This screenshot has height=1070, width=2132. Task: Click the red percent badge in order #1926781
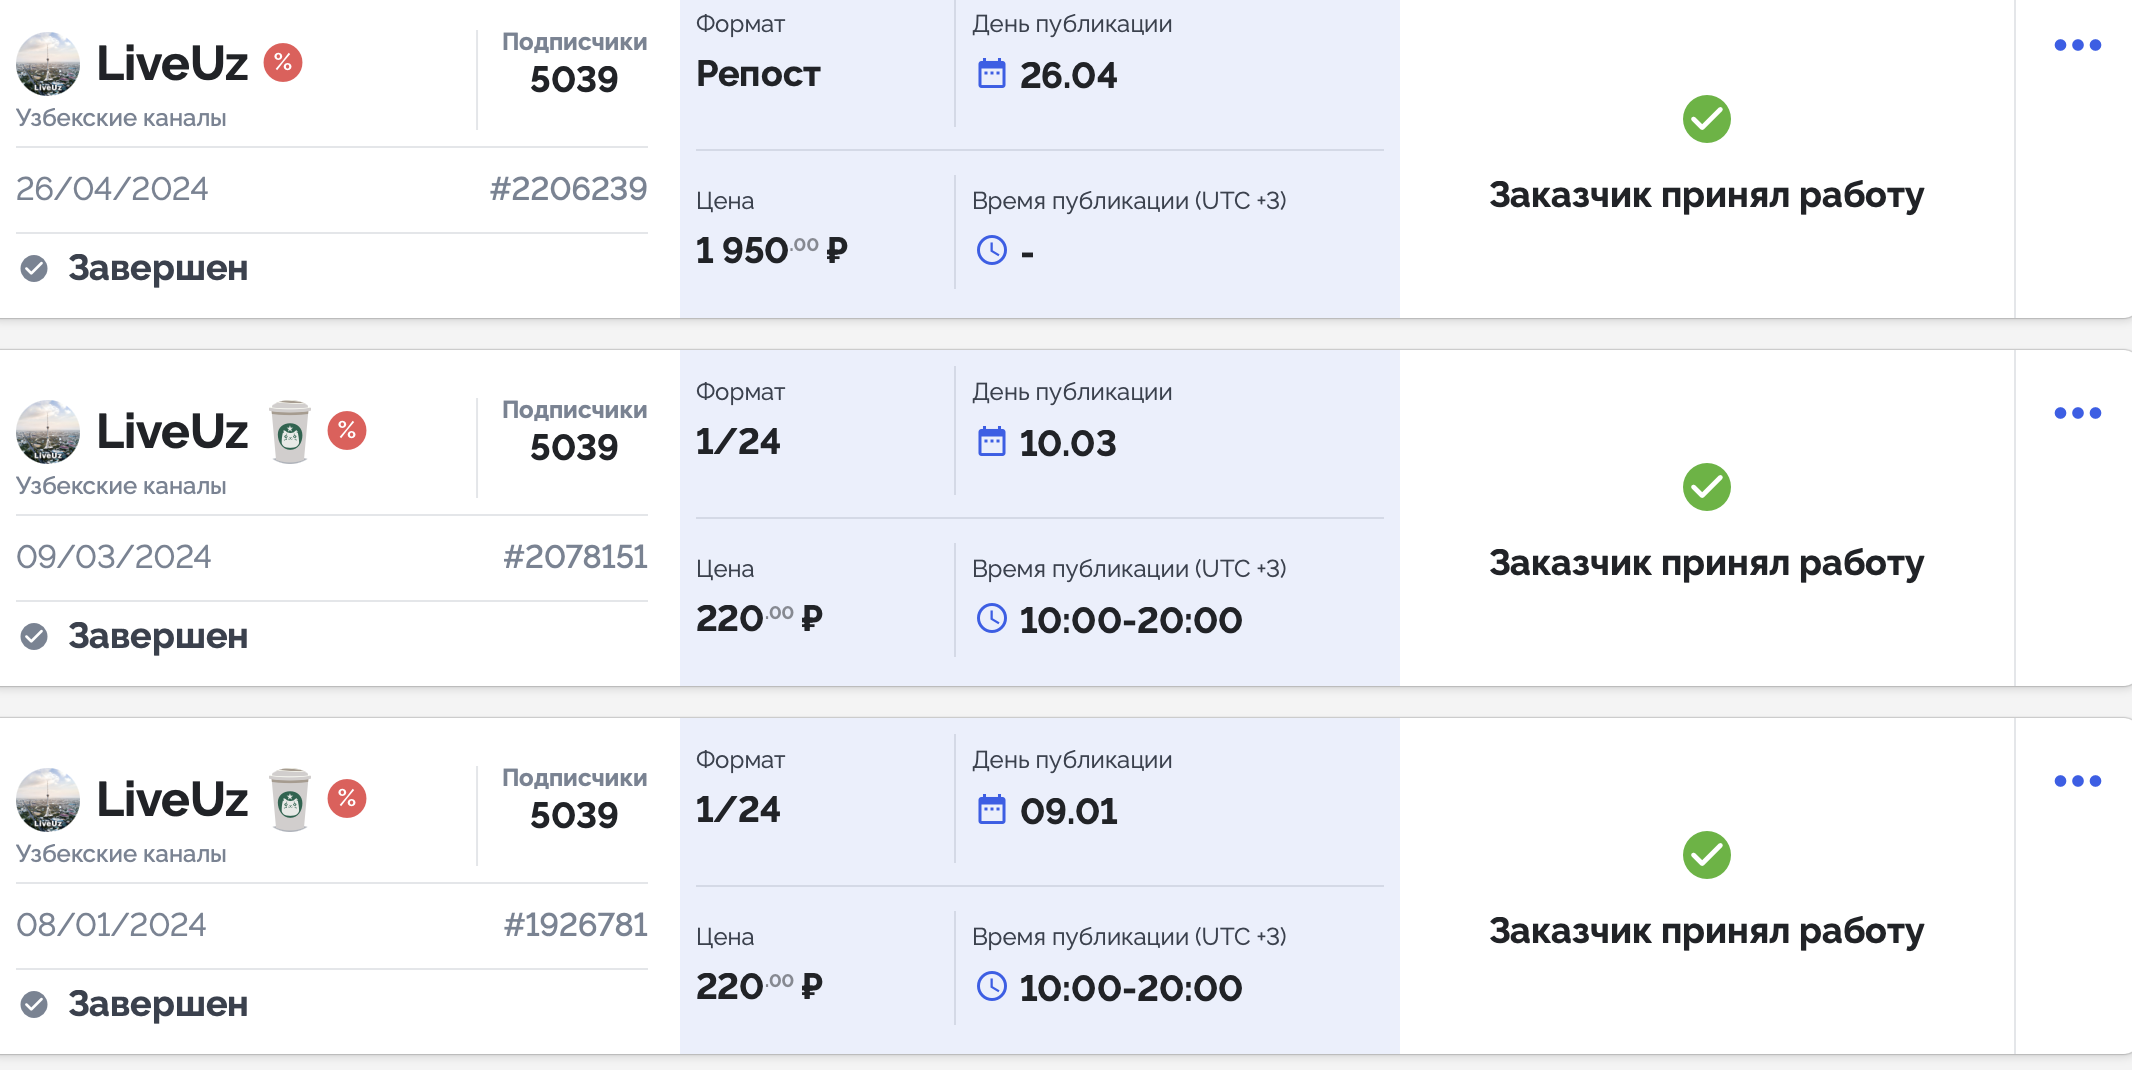tap(347, 799)
